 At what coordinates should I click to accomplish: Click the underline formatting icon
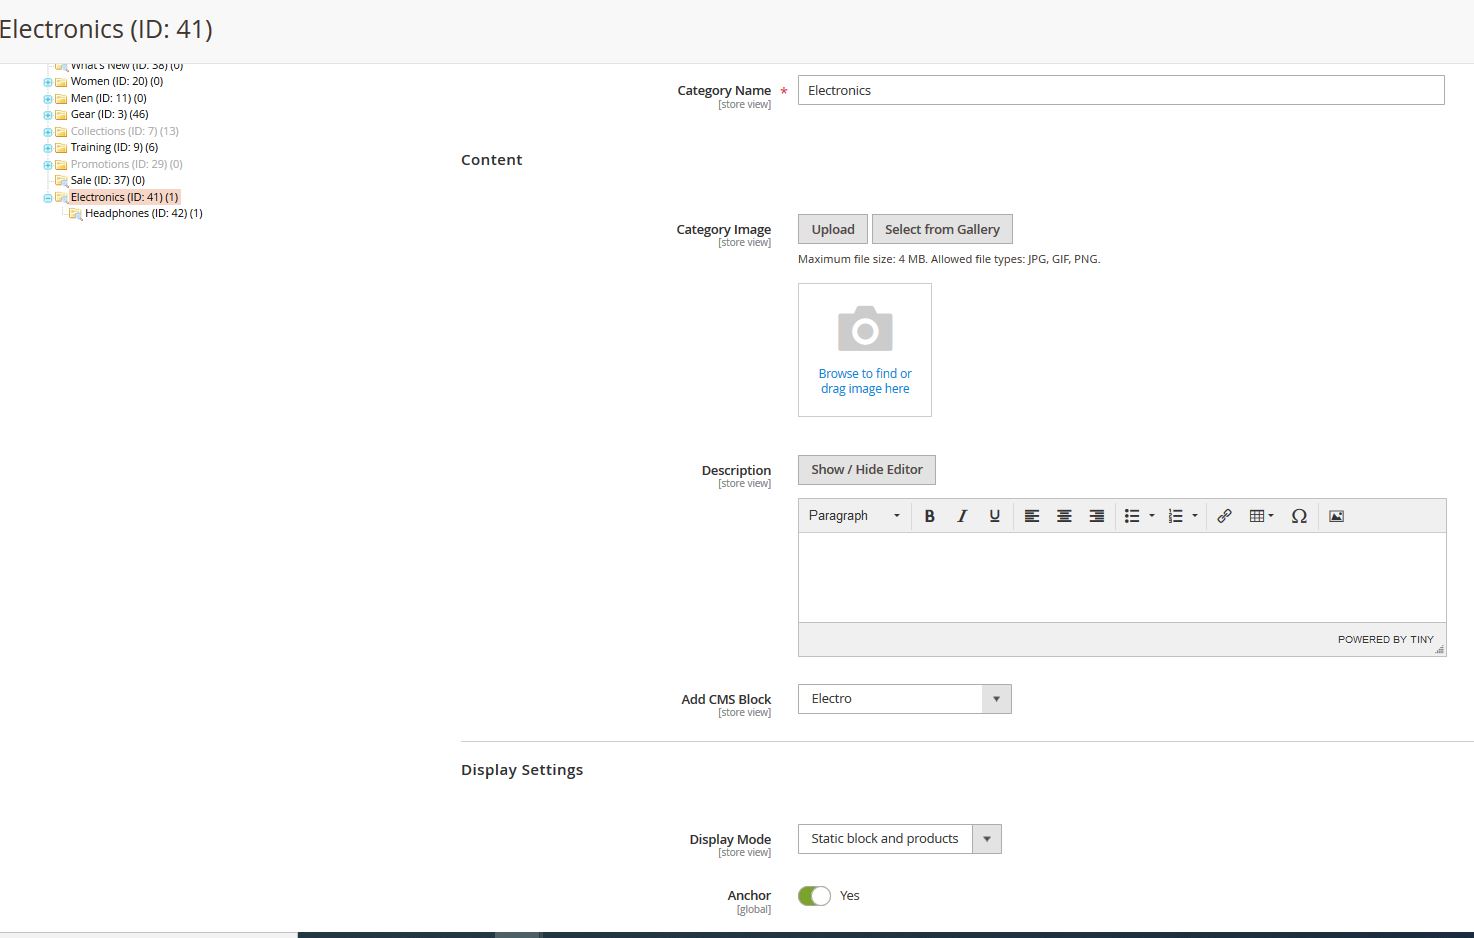993,515
